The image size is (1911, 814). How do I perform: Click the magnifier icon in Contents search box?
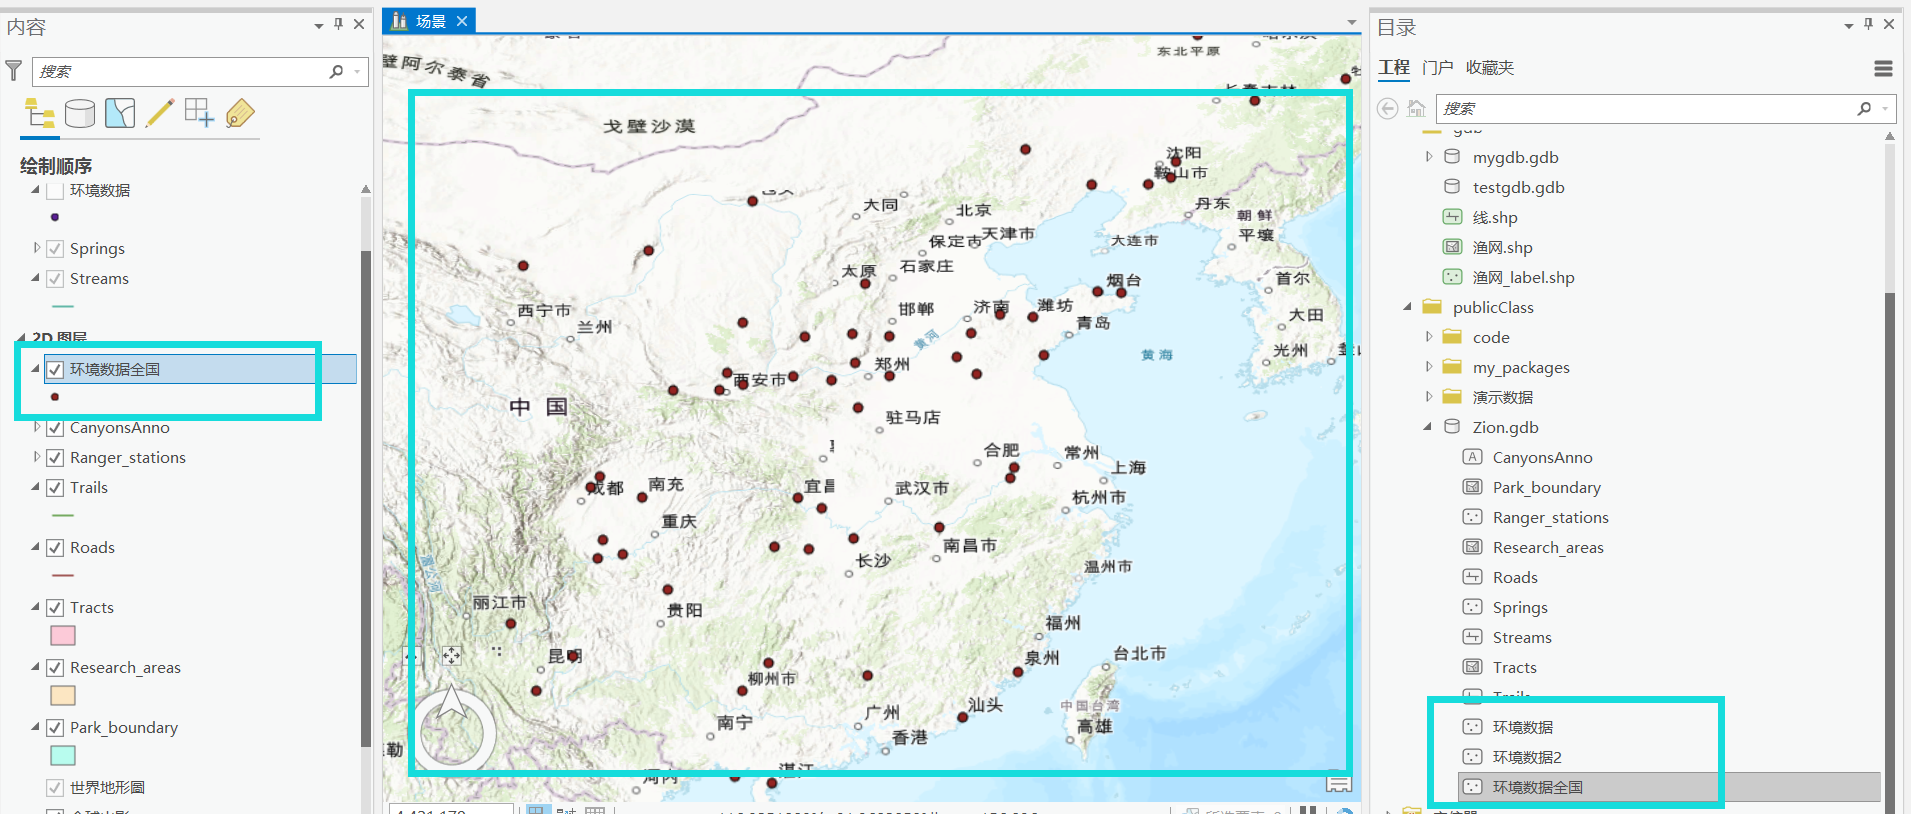click(x=336, y=71)
